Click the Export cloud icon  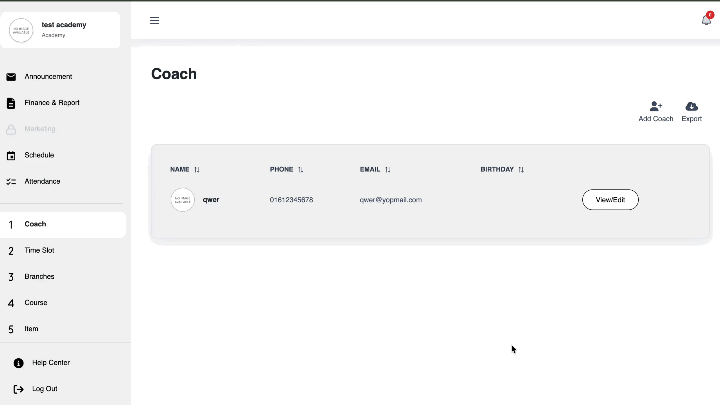pyautogui.click(x=691, y=106)
